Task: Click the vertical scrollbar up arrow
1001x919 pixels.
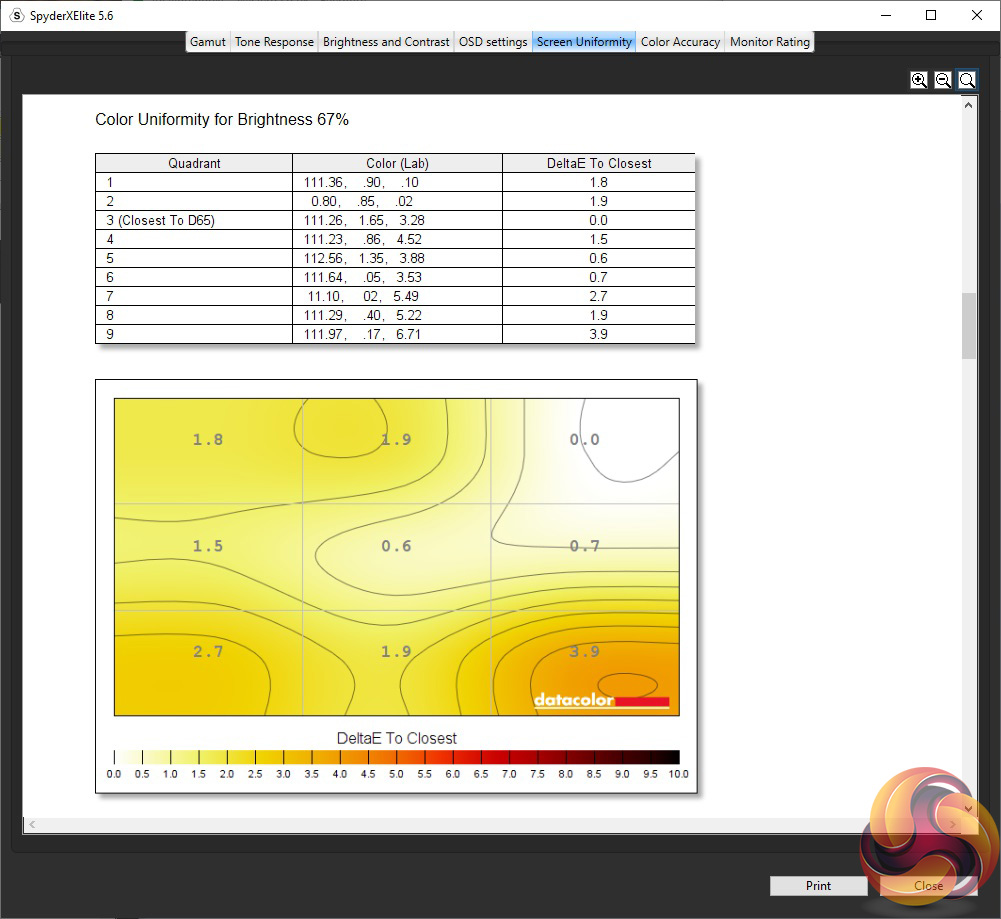Action: coord(968,105)
